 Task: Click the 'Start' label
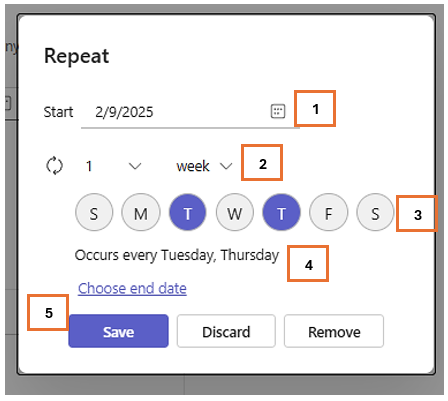click(x=58, y=112)
